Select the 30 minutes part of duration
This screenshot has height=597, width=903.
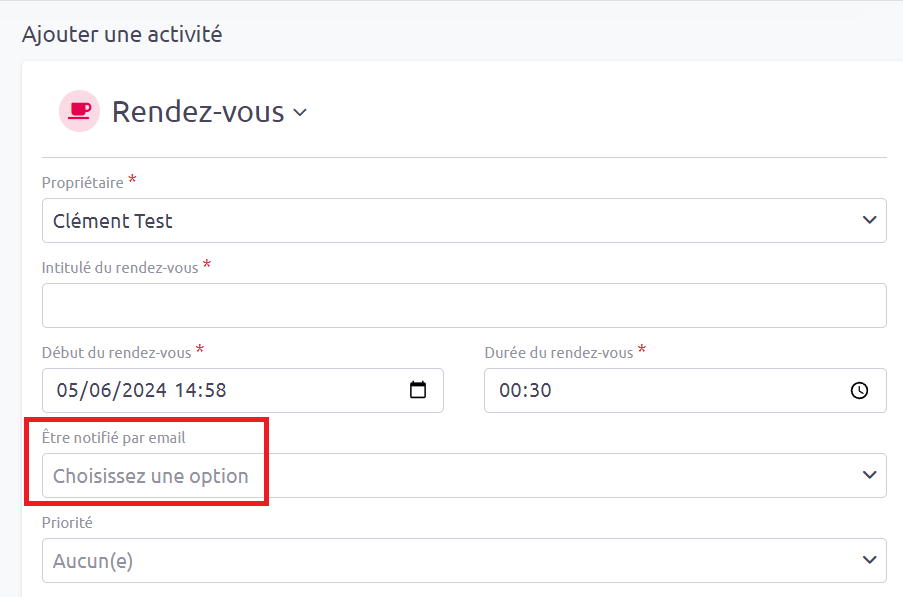tap(540, 390)
